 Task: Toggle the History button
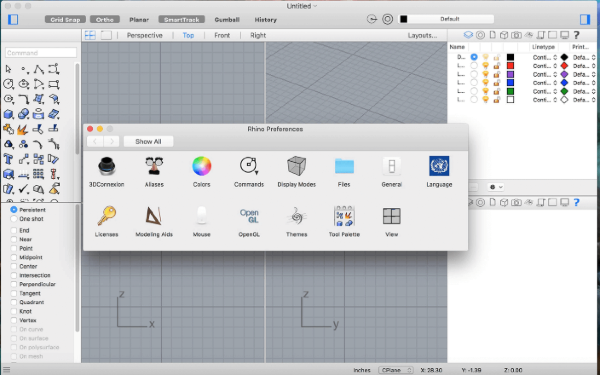266,20
